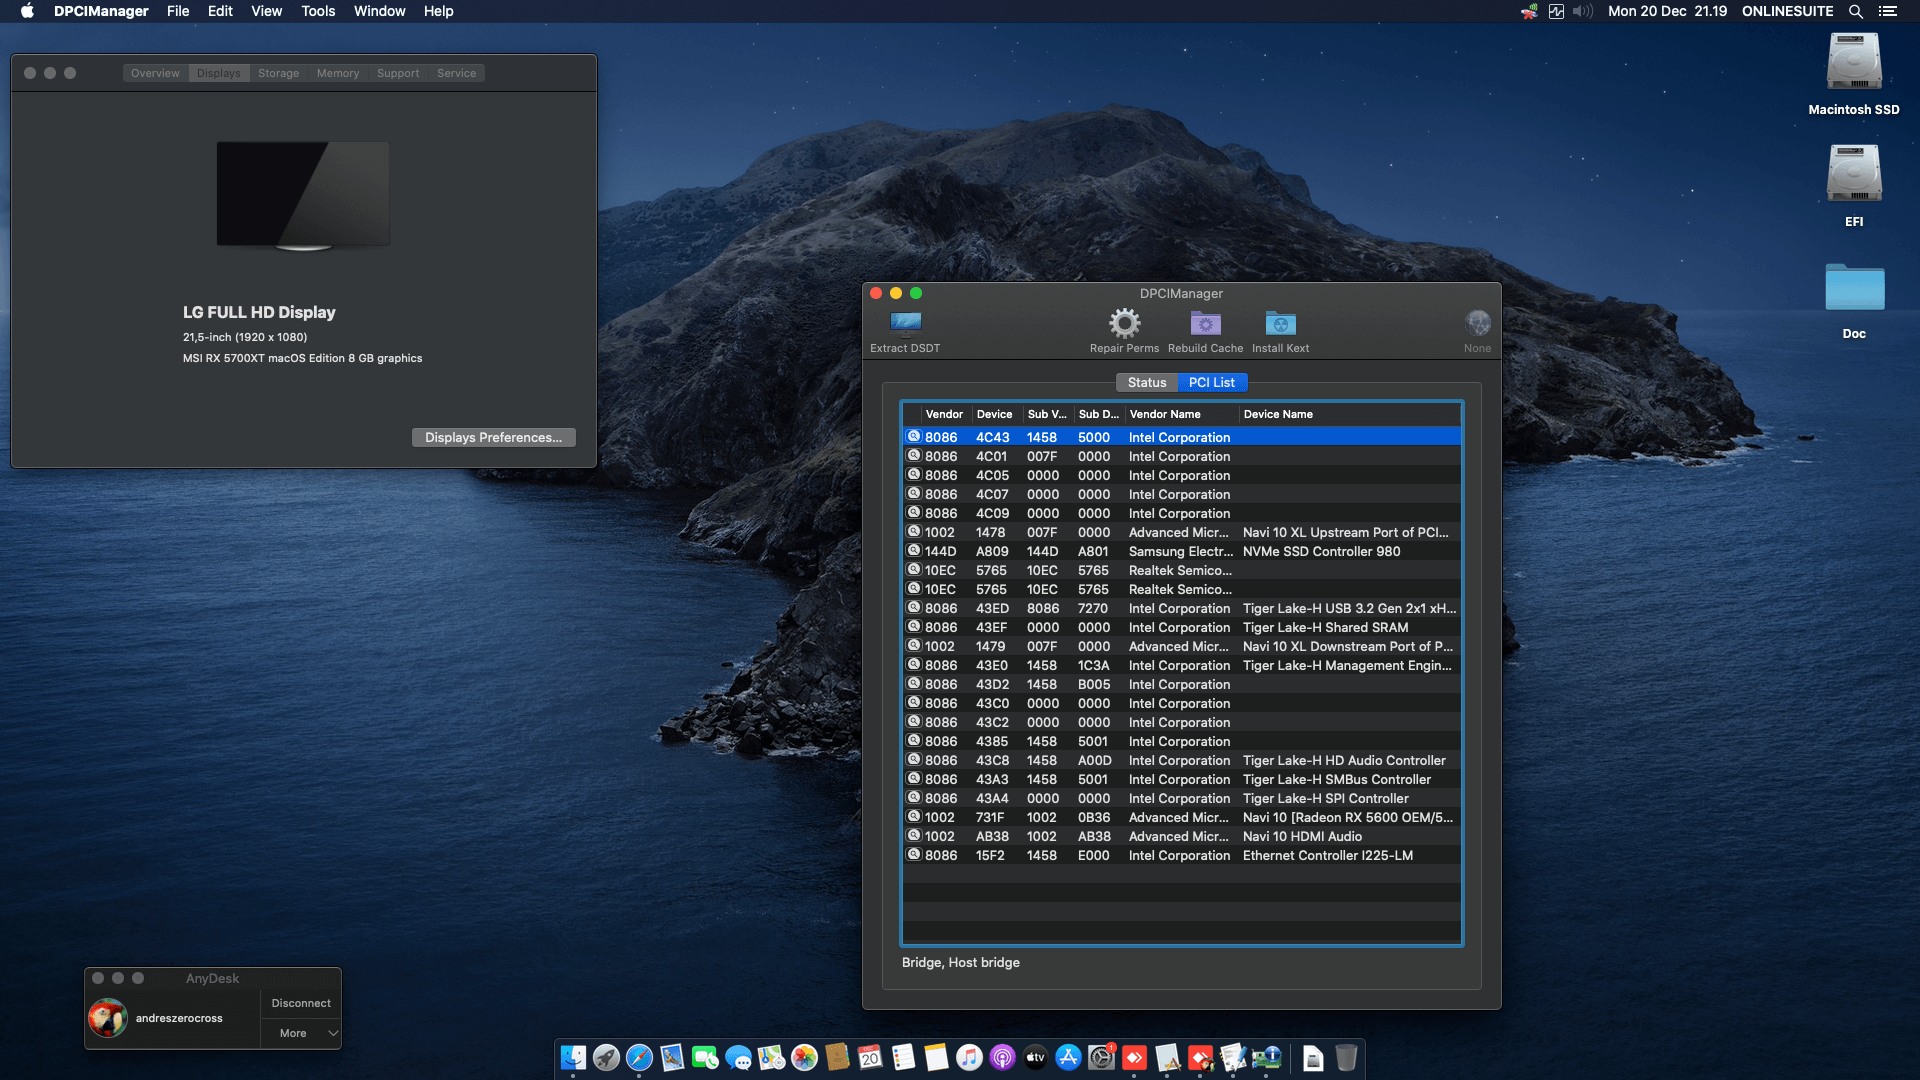Viewport: 1920px width, 1080px height.
Task: Open the View menu
Action: 266,11
